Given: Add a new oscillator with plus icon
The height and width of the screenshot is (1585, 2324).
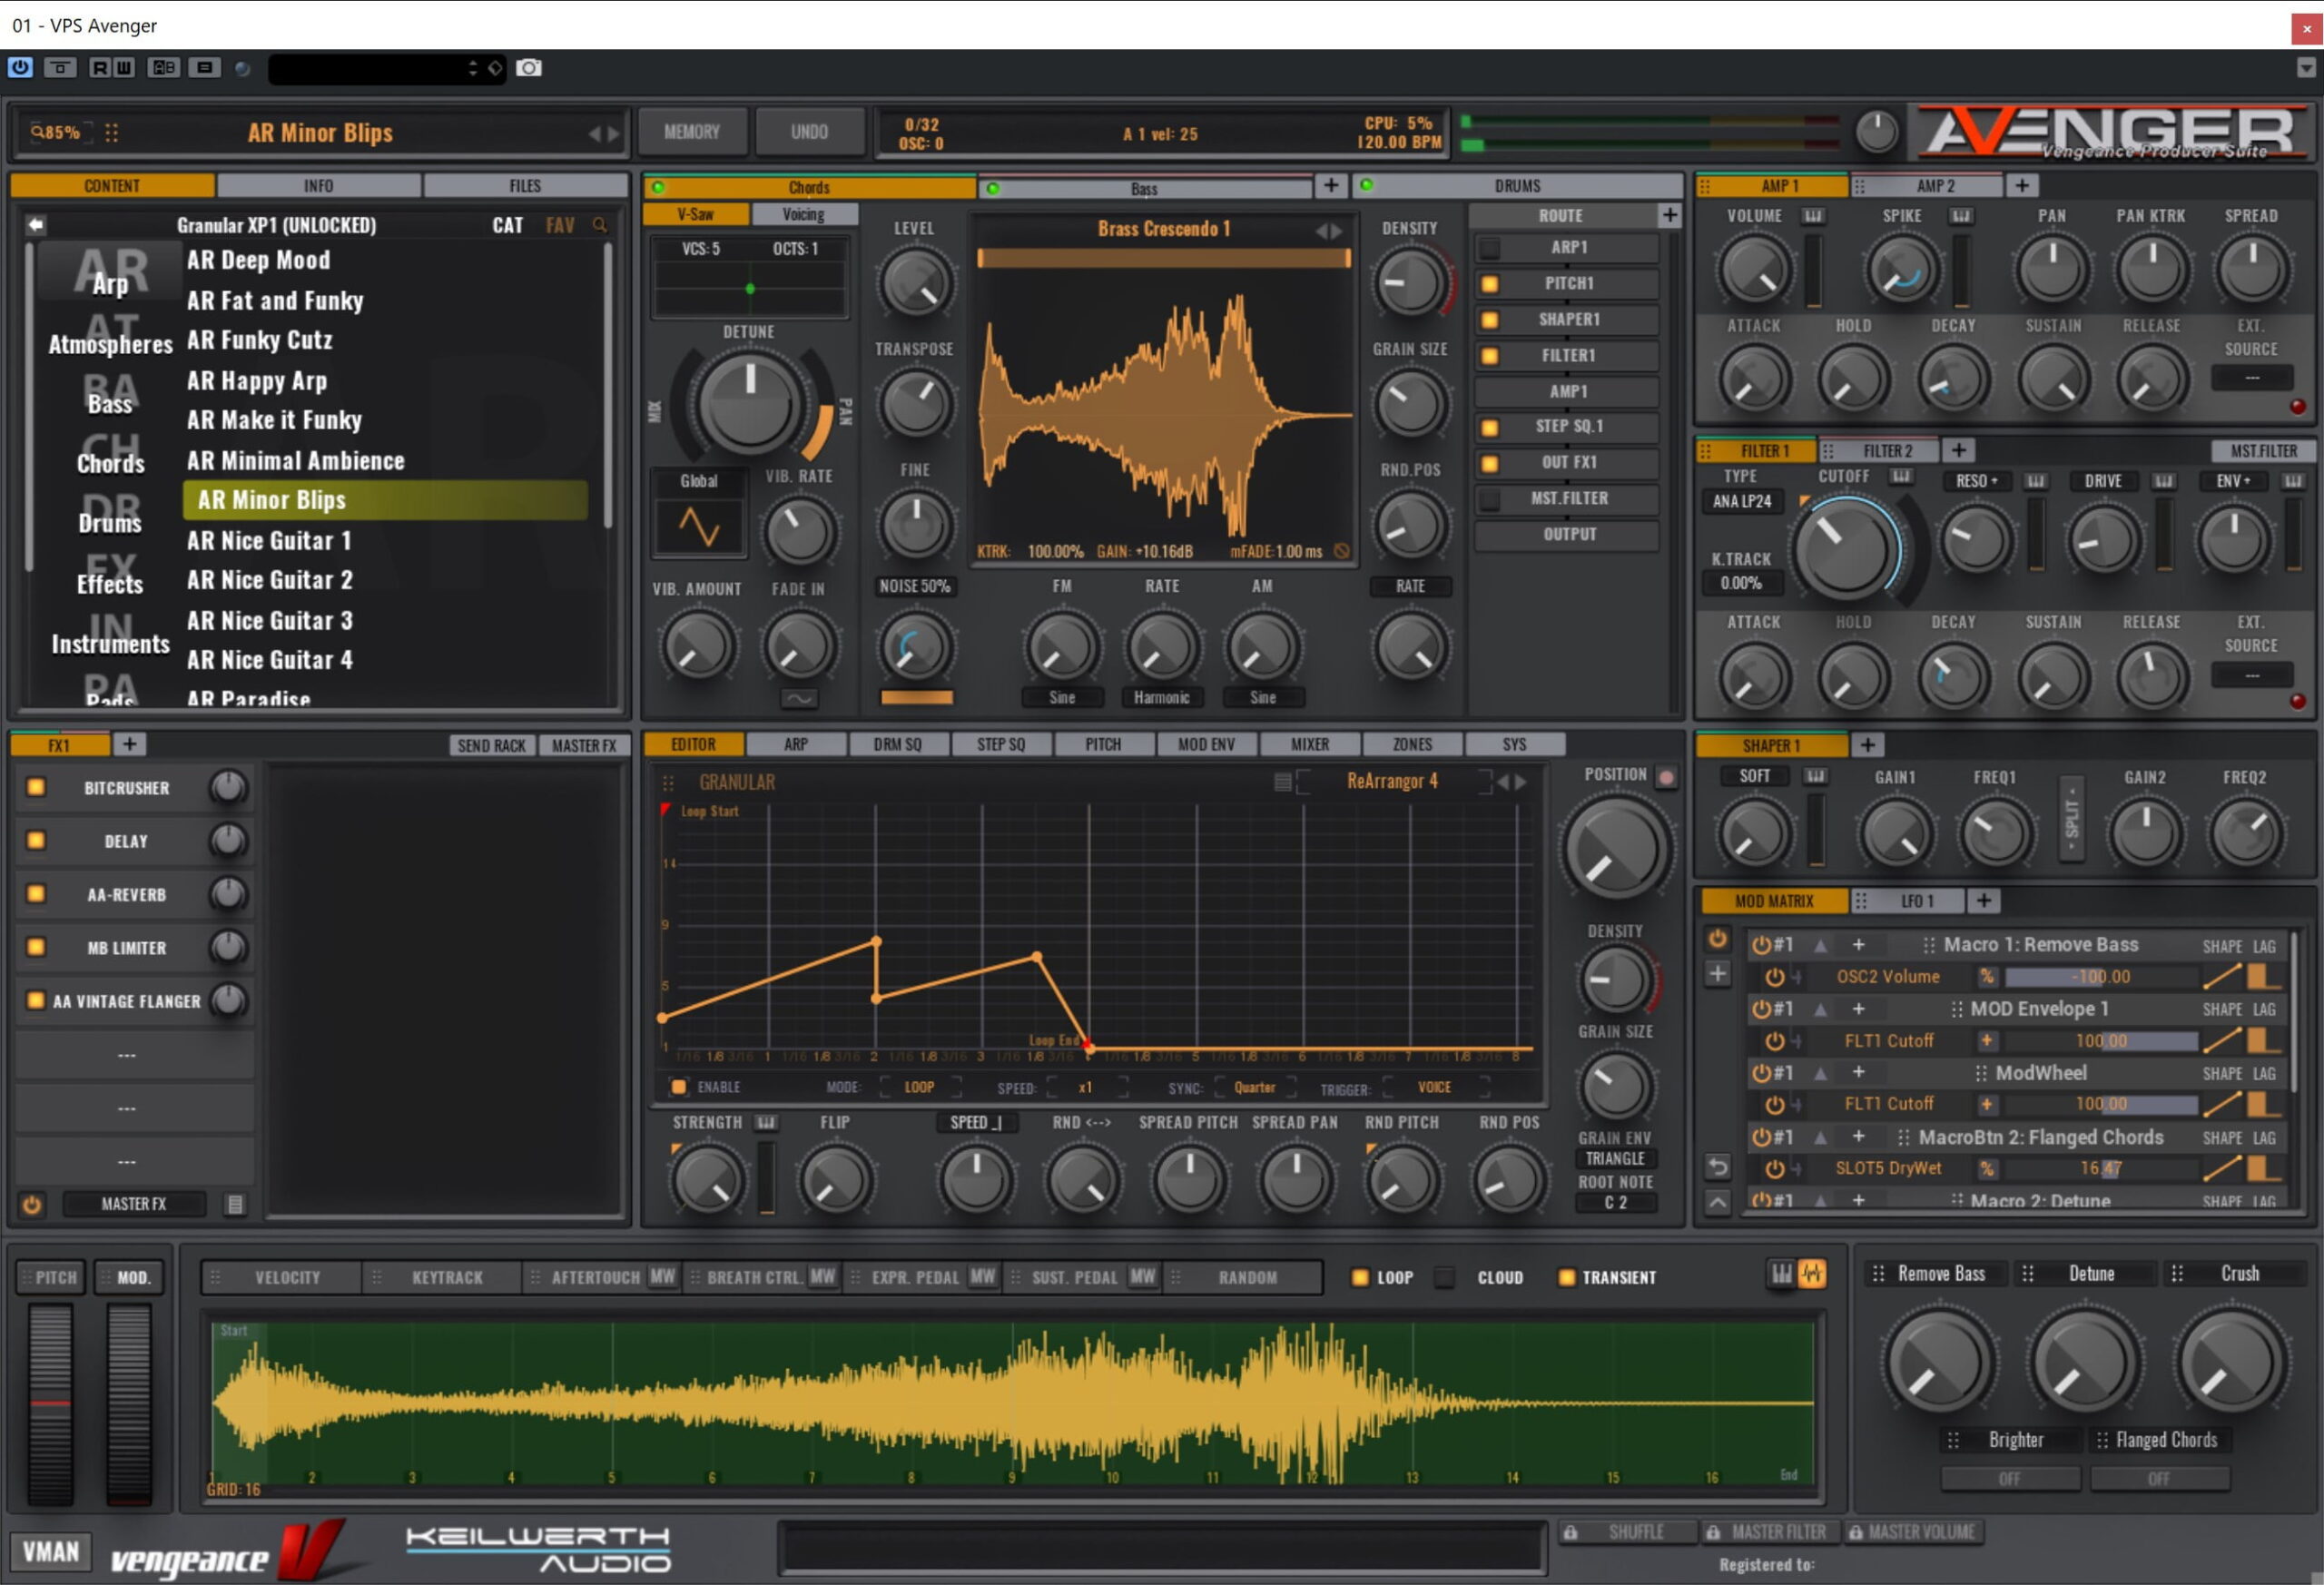Looking at the screenshot, I should (x=1330, y=186).
